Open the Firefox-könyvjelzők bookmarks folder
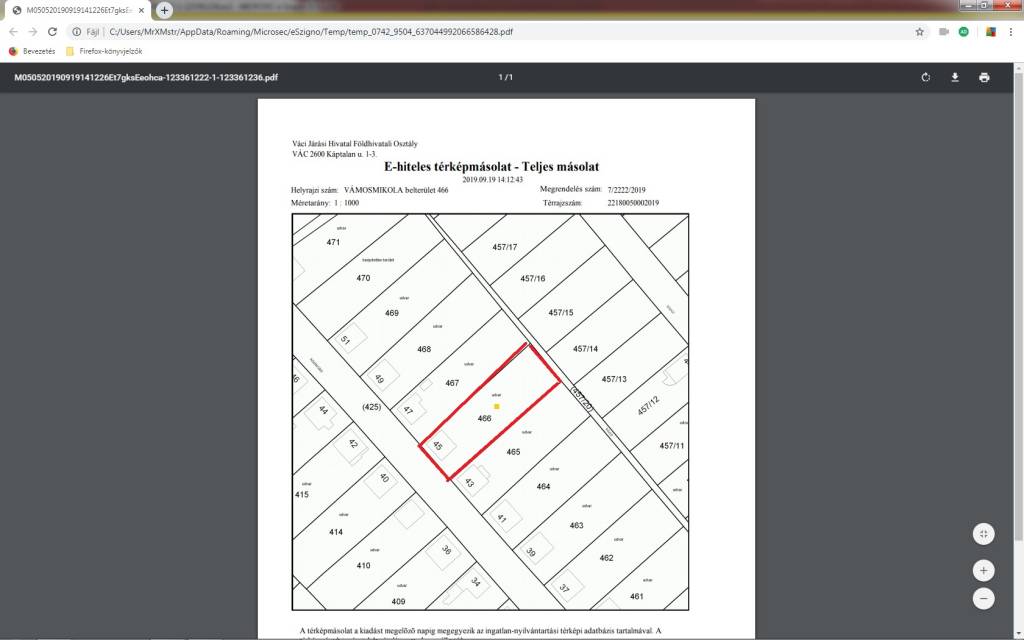This screenshot has height=640, width=1024. tap(104, 51)
